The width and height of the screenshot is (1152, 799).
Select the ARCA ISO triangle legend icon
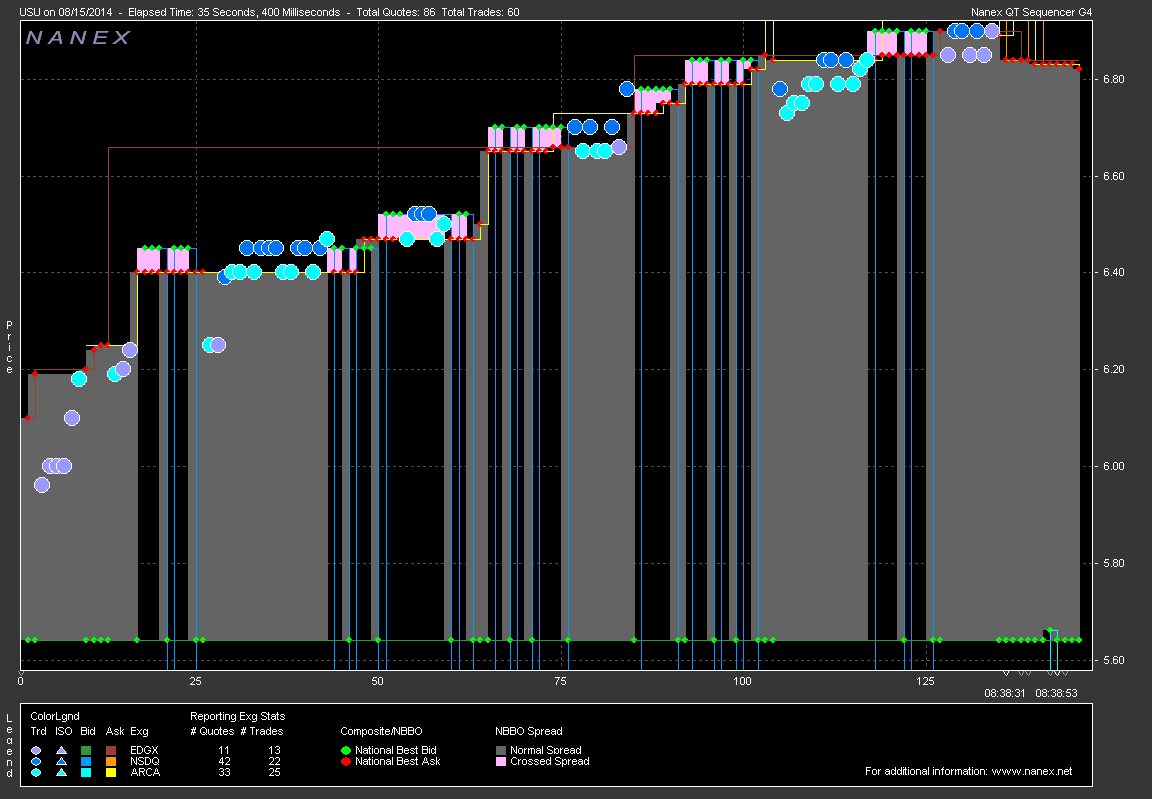coord(62,773)
